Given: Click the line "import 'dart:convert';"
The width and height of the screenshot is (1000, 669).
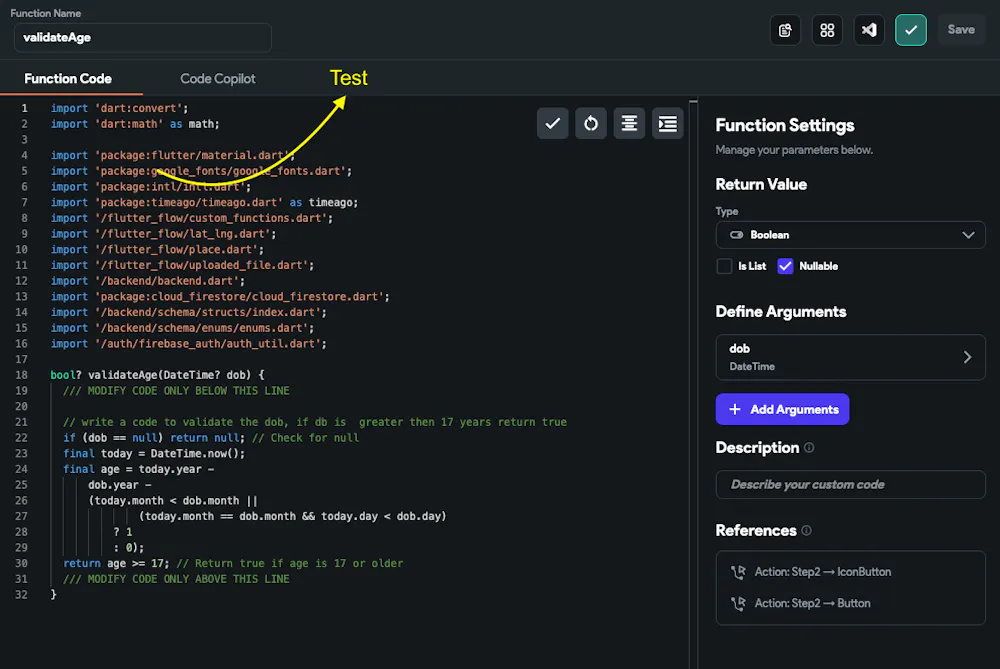Looking at the screenshot, I should coord(119,108).
